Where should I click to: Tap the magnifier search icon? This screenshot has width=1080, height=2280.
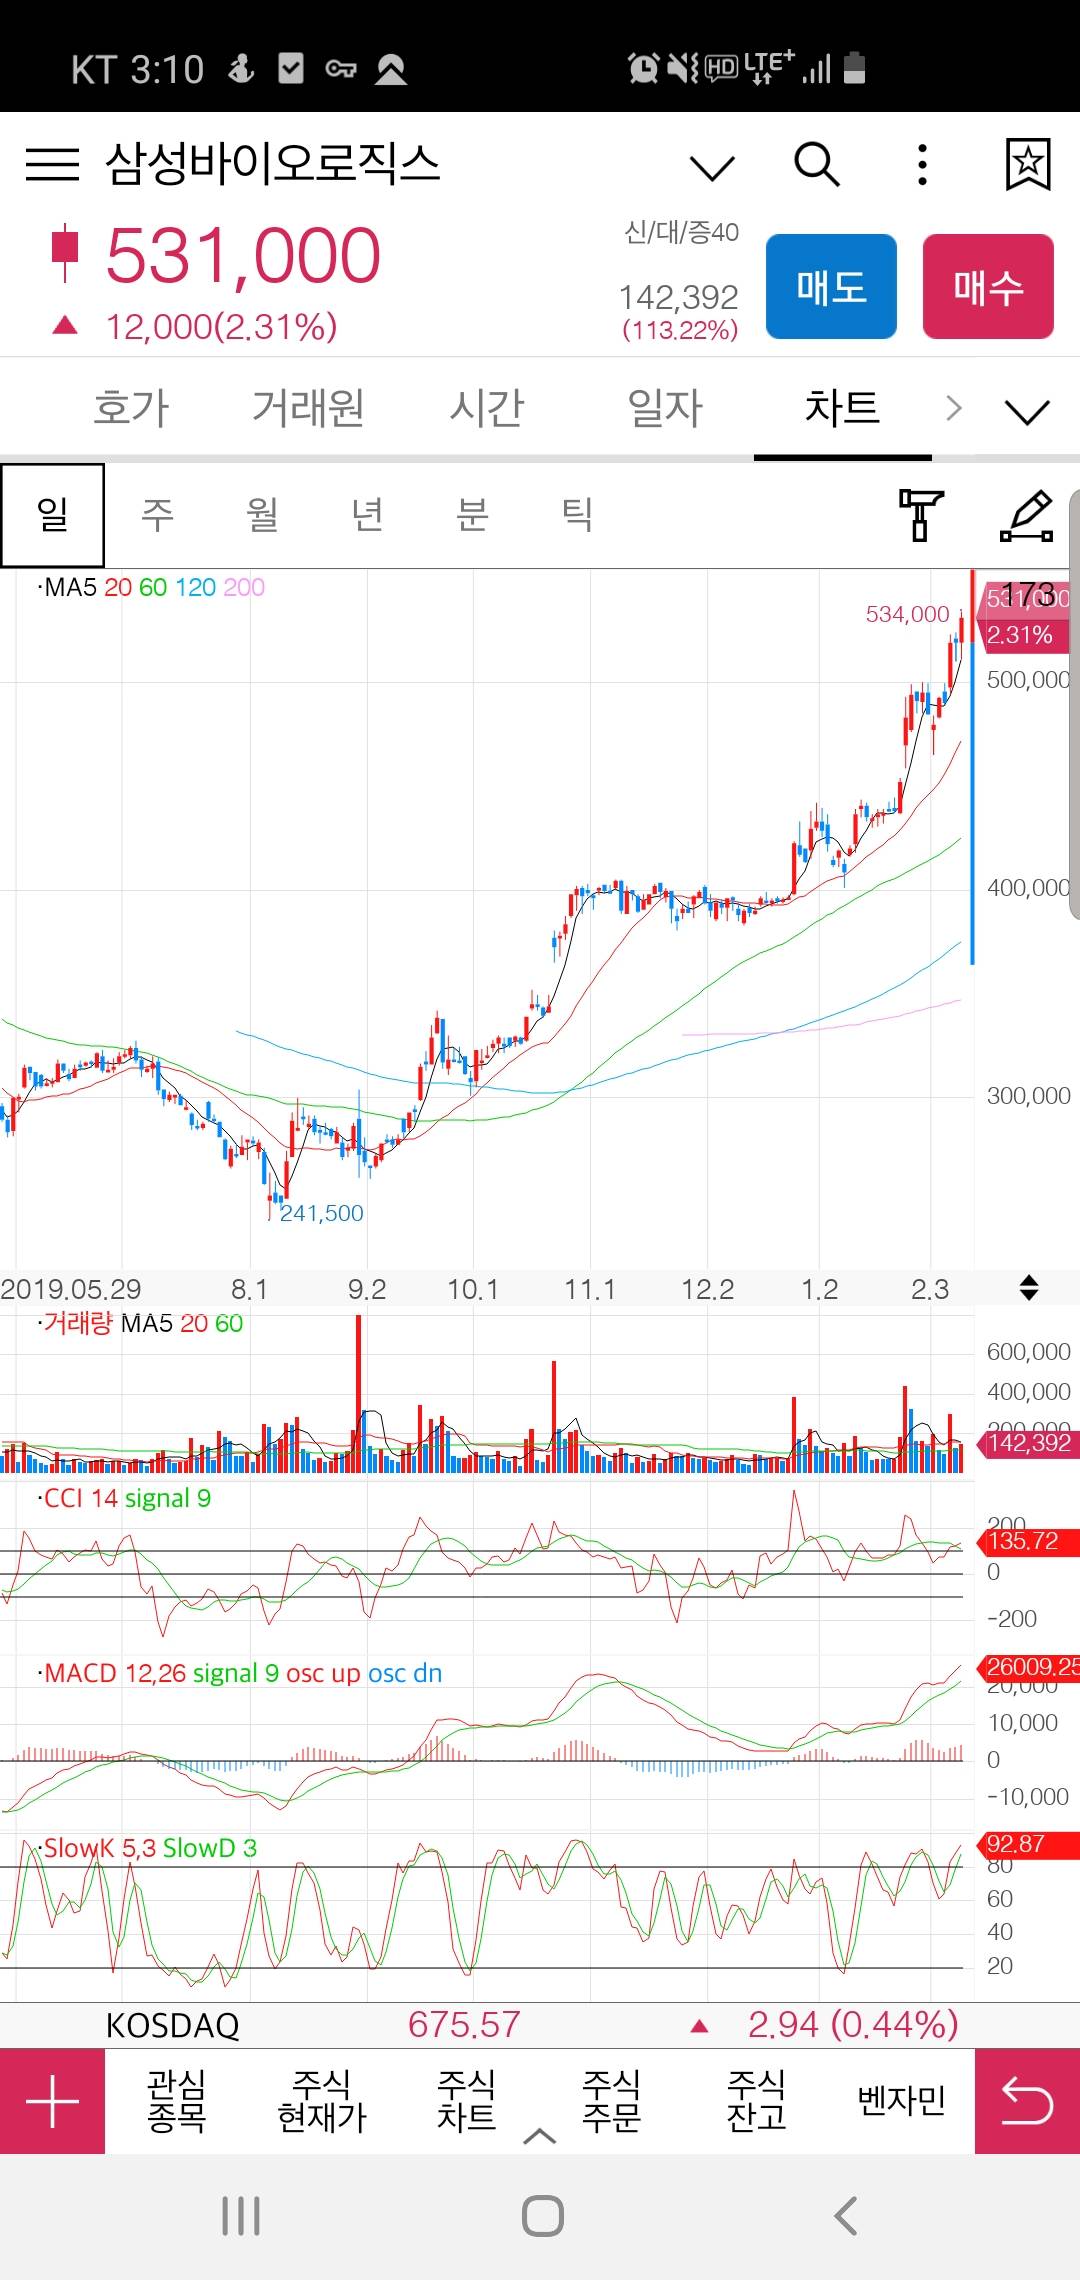point(816,165)
